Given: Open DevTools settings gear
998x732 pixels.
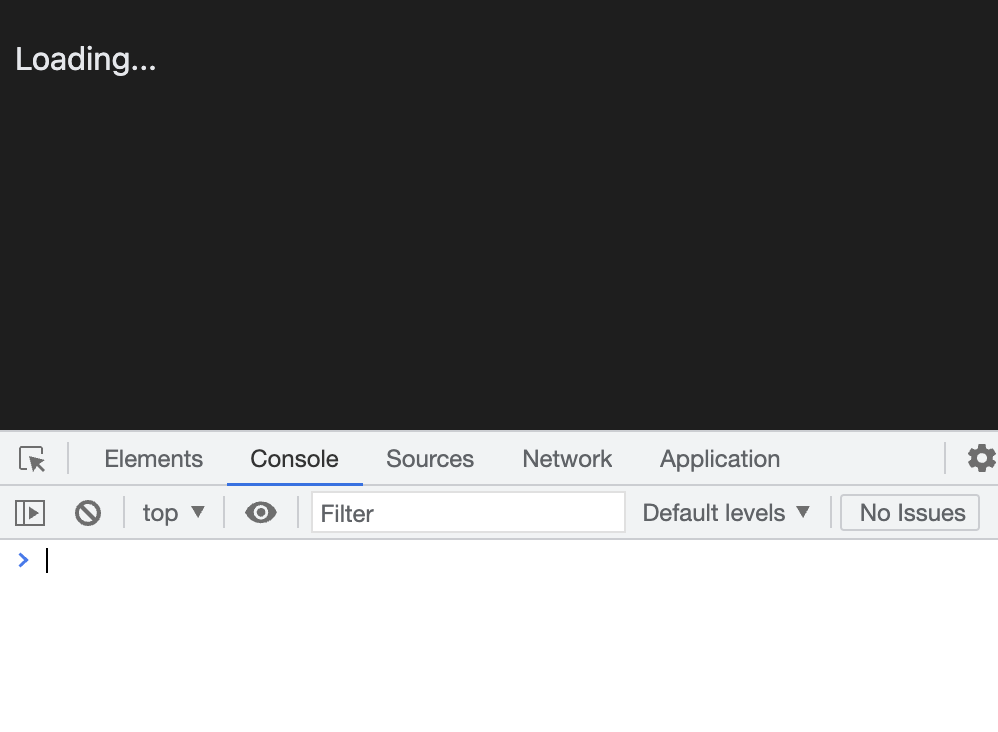Looking at the screenshot, I should click(x=981, y=458).
